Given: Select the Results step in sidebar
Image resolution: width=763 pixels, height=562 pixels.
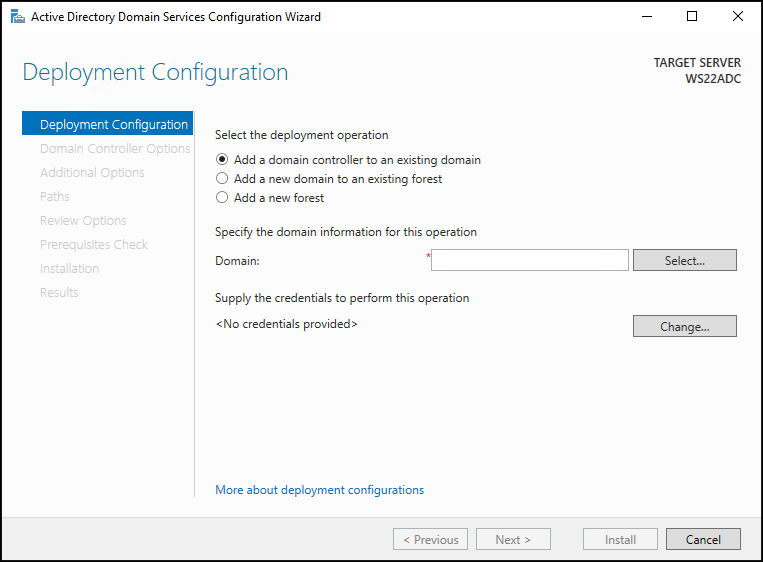Looking at the screenshot, I should coord(59,292).
